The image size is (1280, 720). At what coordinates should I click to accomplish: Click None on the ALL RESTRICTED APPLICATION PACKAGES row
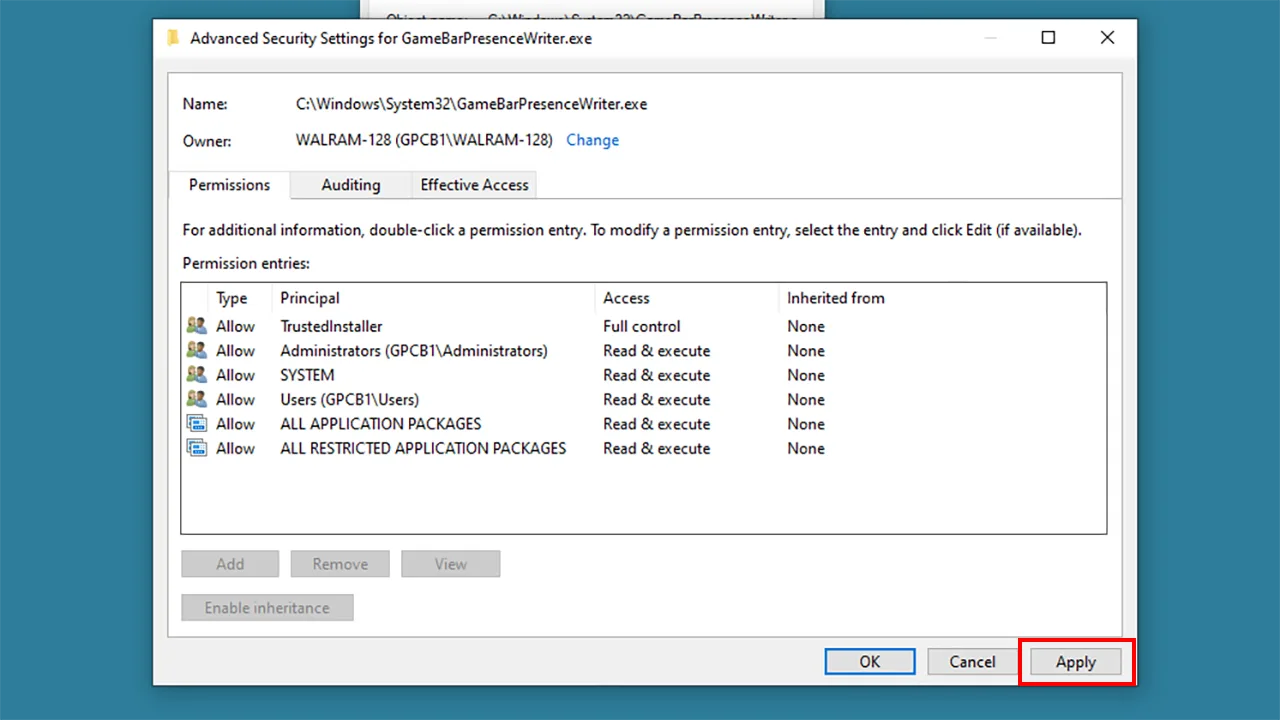point(806,448)
